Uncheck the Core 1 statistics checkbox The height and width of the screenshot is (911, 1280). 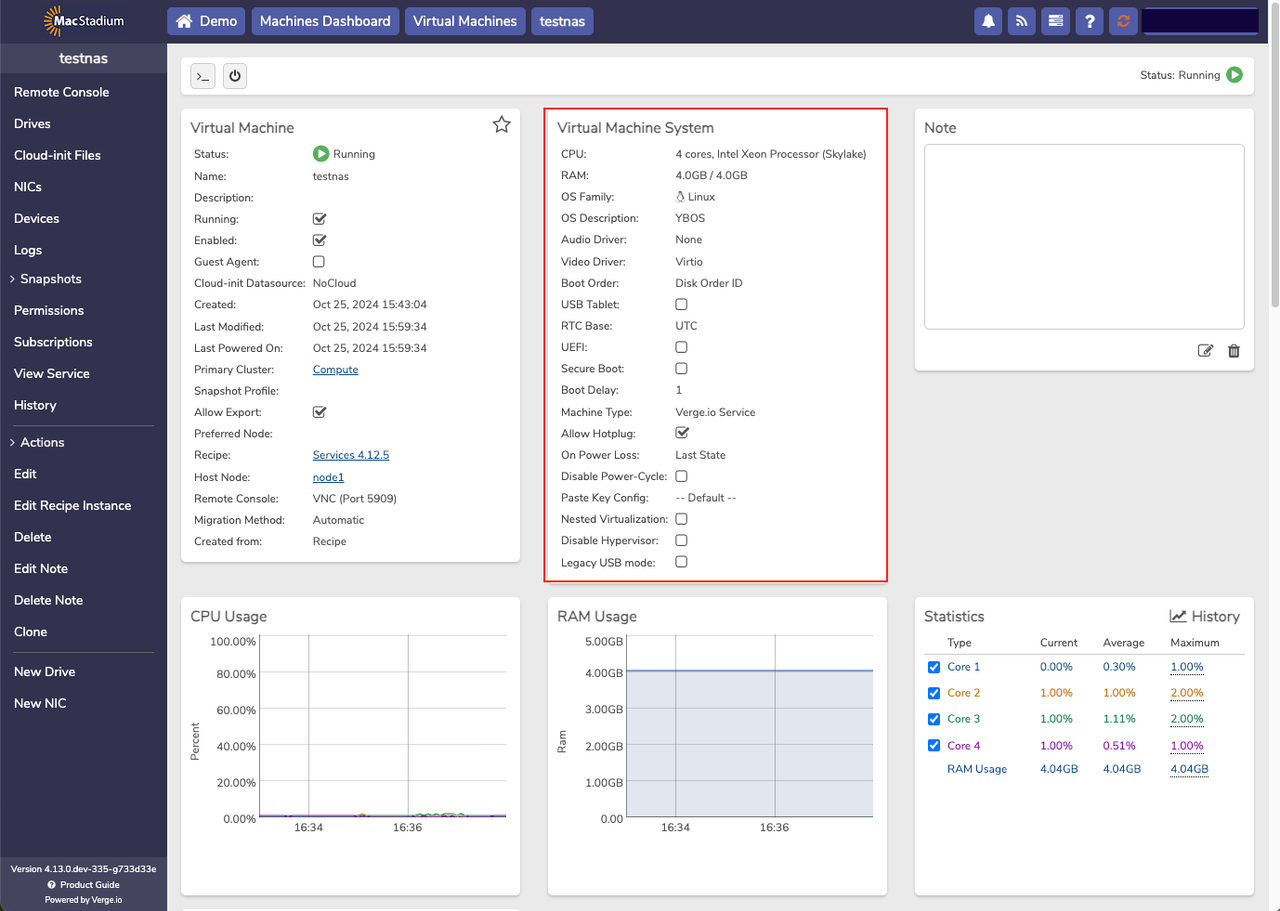[934, 667]
